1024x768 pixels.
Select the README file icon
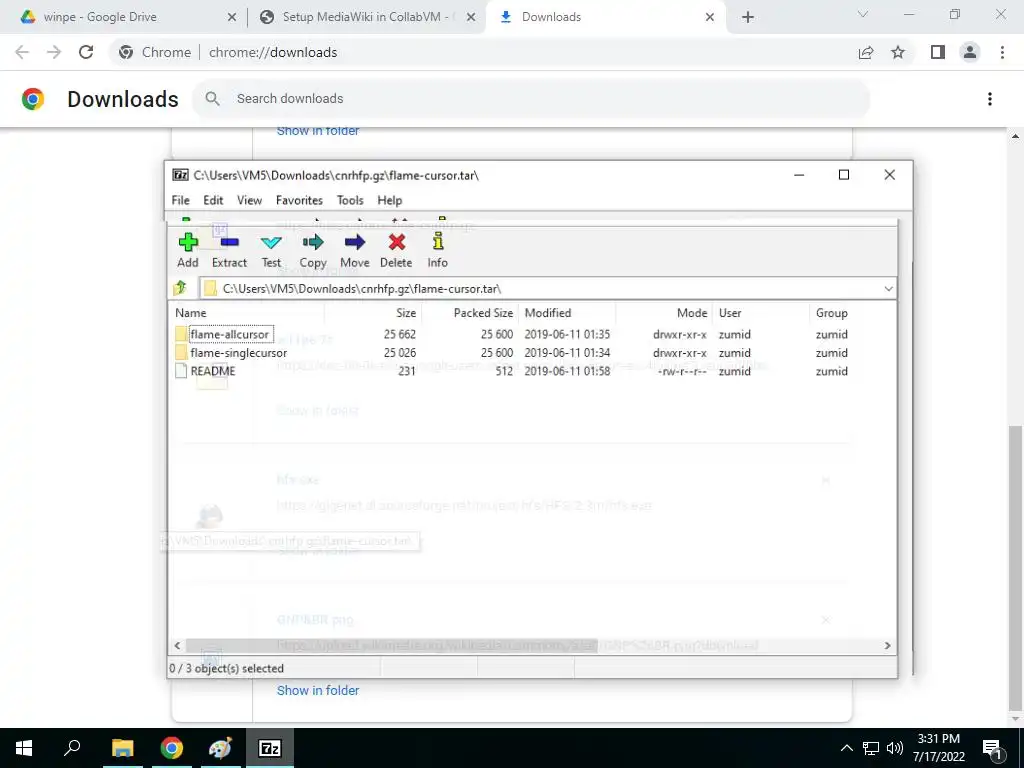(181, 371)
